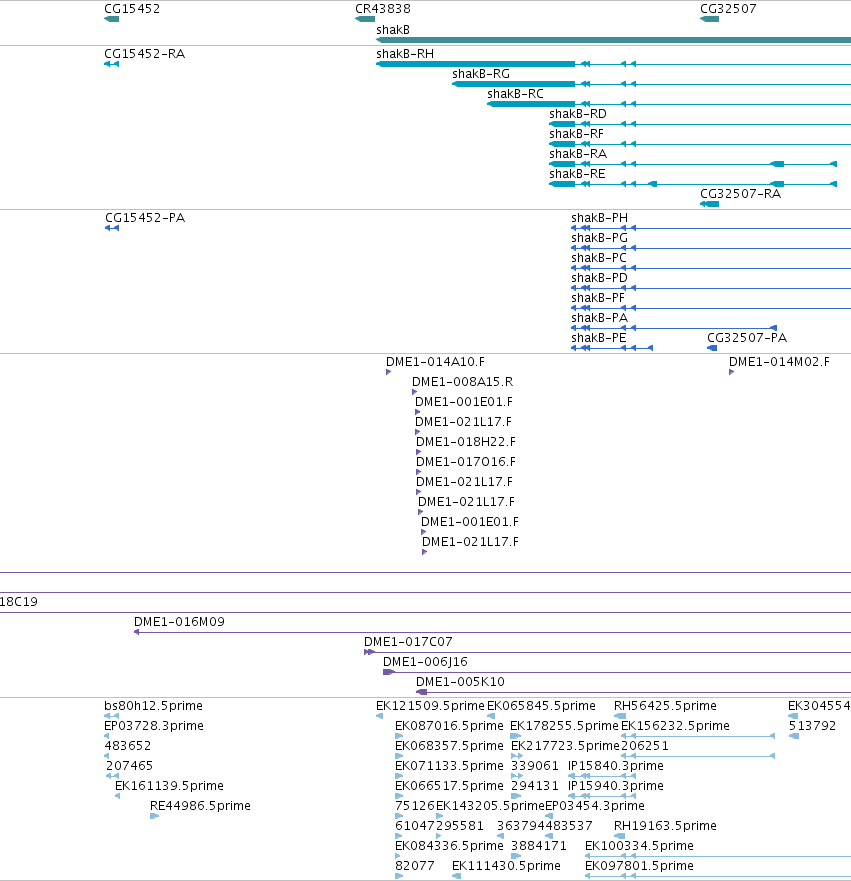Select the EK087016.5prime EST label
The image size is (851, 881).
pyautogui.click(x=449, y=726)
